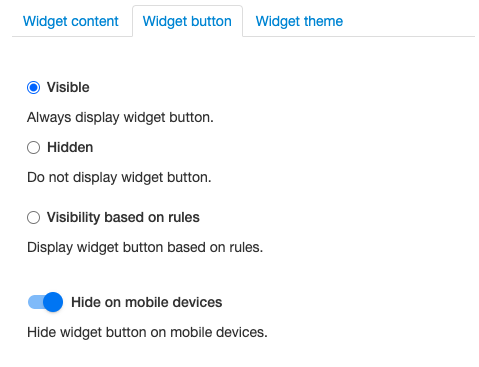Select the Hidden radio button
The width and height of the screenshot is (479, 367).
click(x=33, y=147)
